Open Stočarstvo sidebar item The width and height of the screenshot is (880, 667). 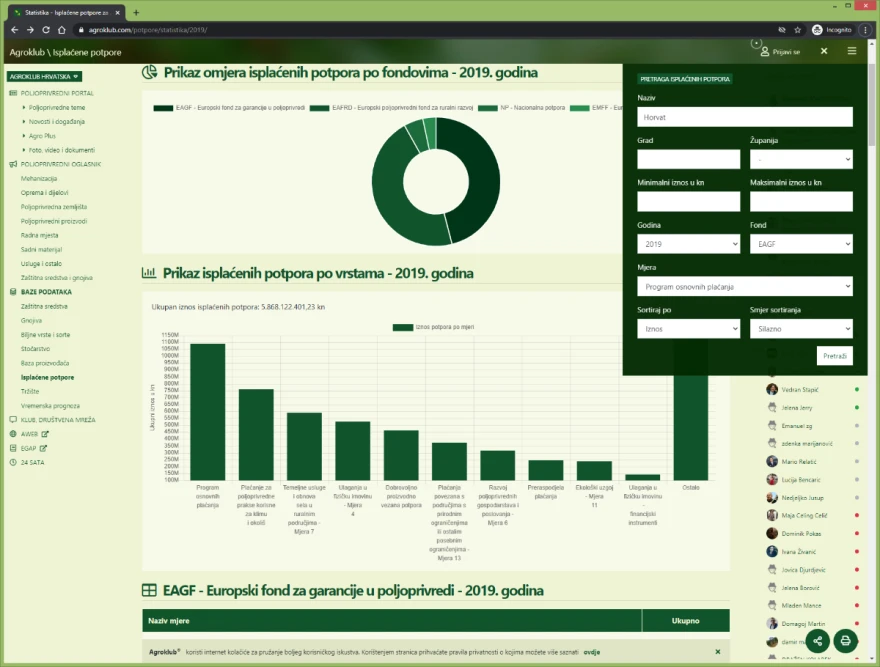[35, 349]
